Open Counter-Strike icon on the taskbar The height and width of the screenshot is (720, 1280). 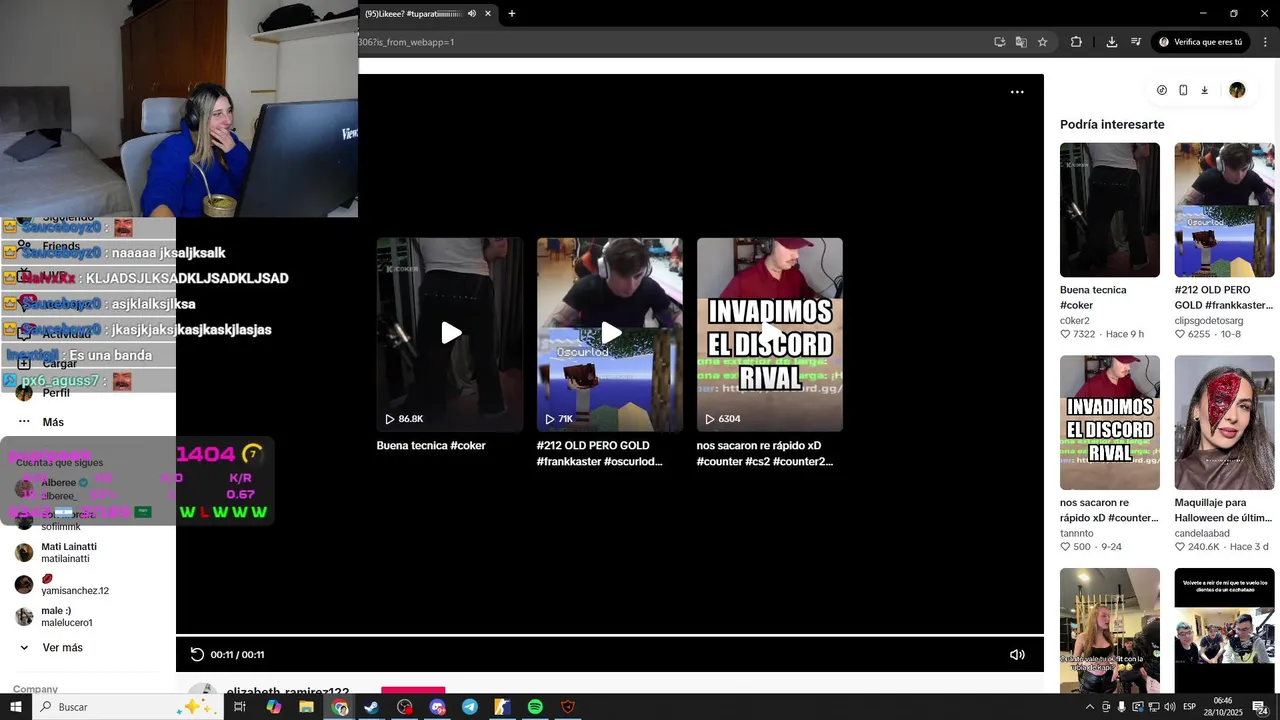[502, 707]
